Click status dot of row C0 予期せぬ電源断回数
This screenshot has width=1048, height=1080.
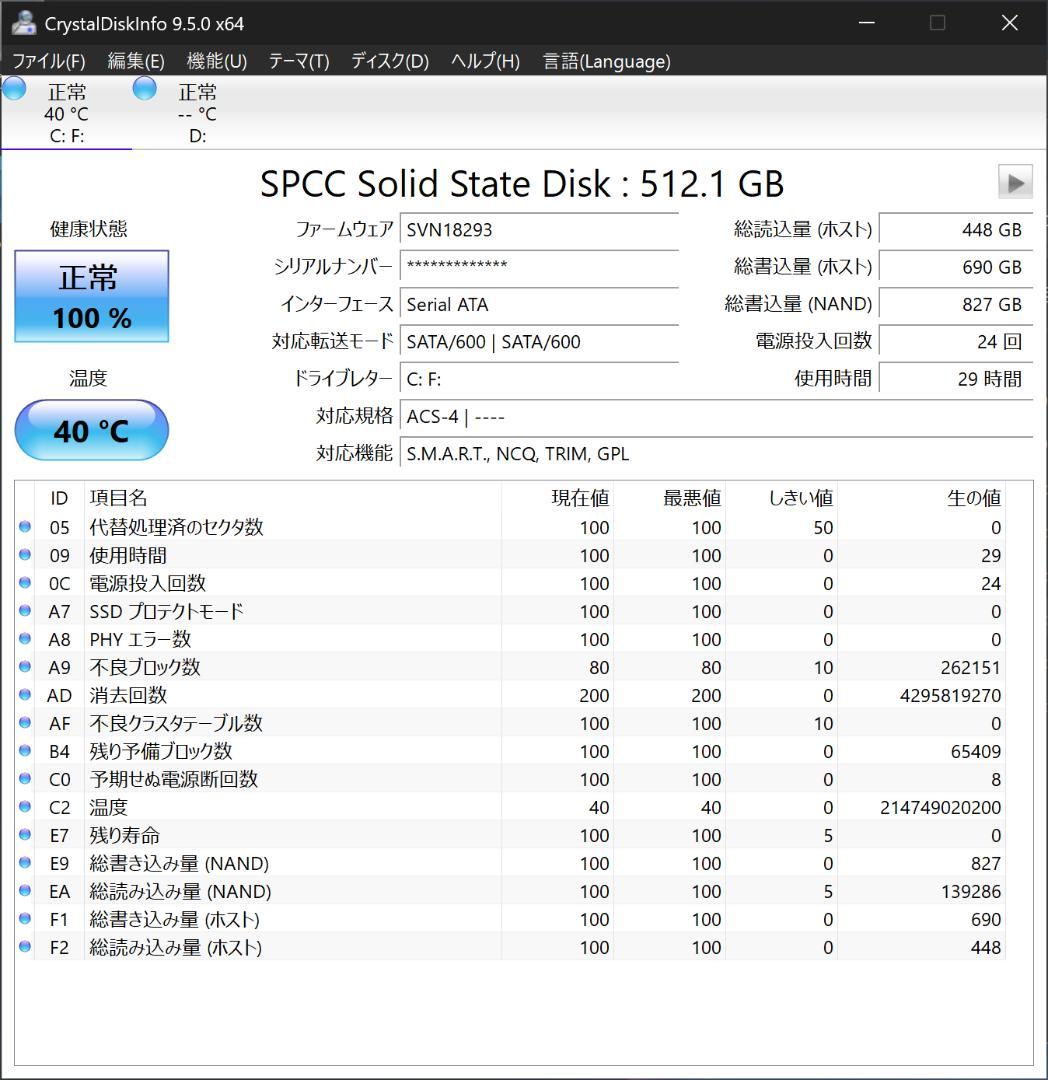25,778
